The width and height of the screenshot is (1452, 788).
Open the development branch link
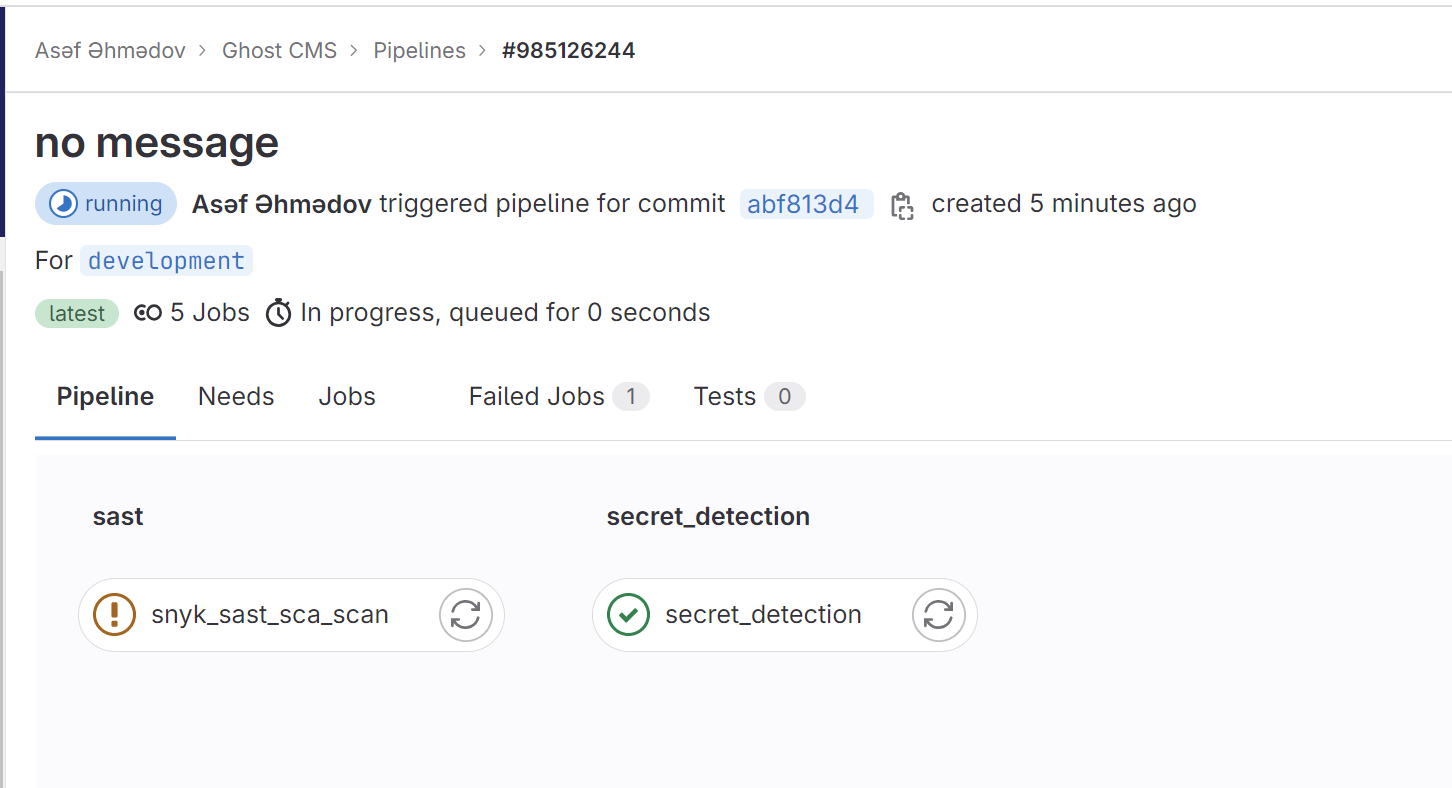point(166,261)
